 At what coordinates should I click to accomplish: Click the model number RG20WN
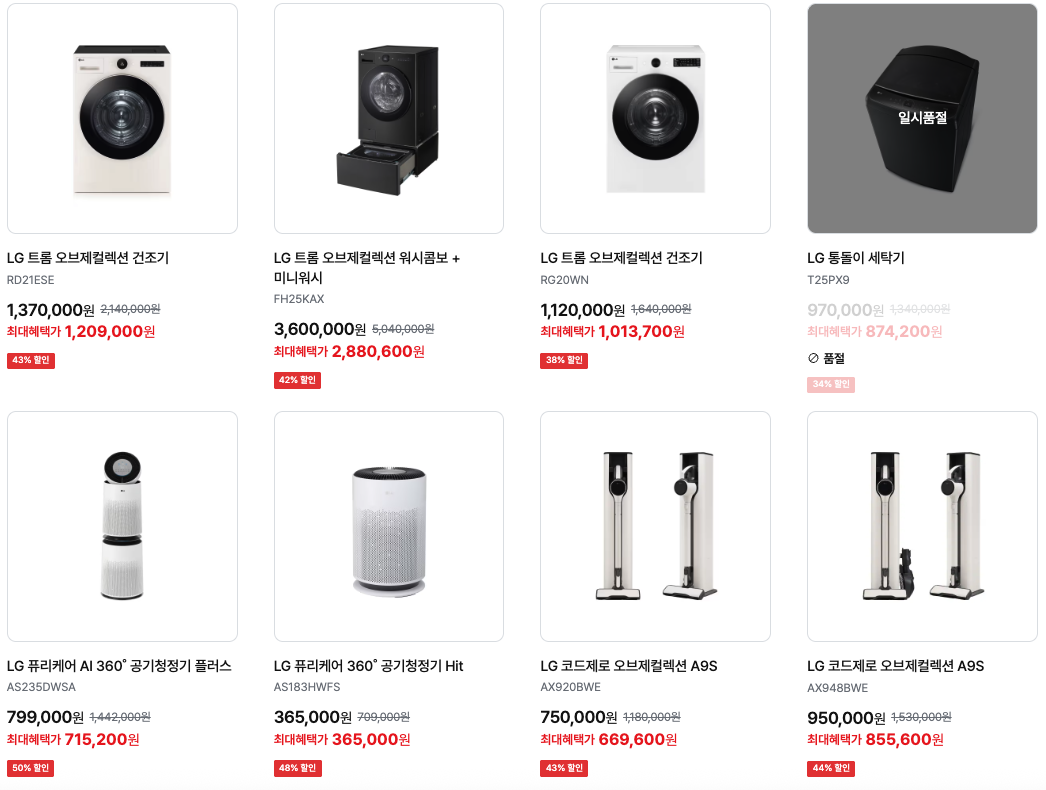click(564, 280)
